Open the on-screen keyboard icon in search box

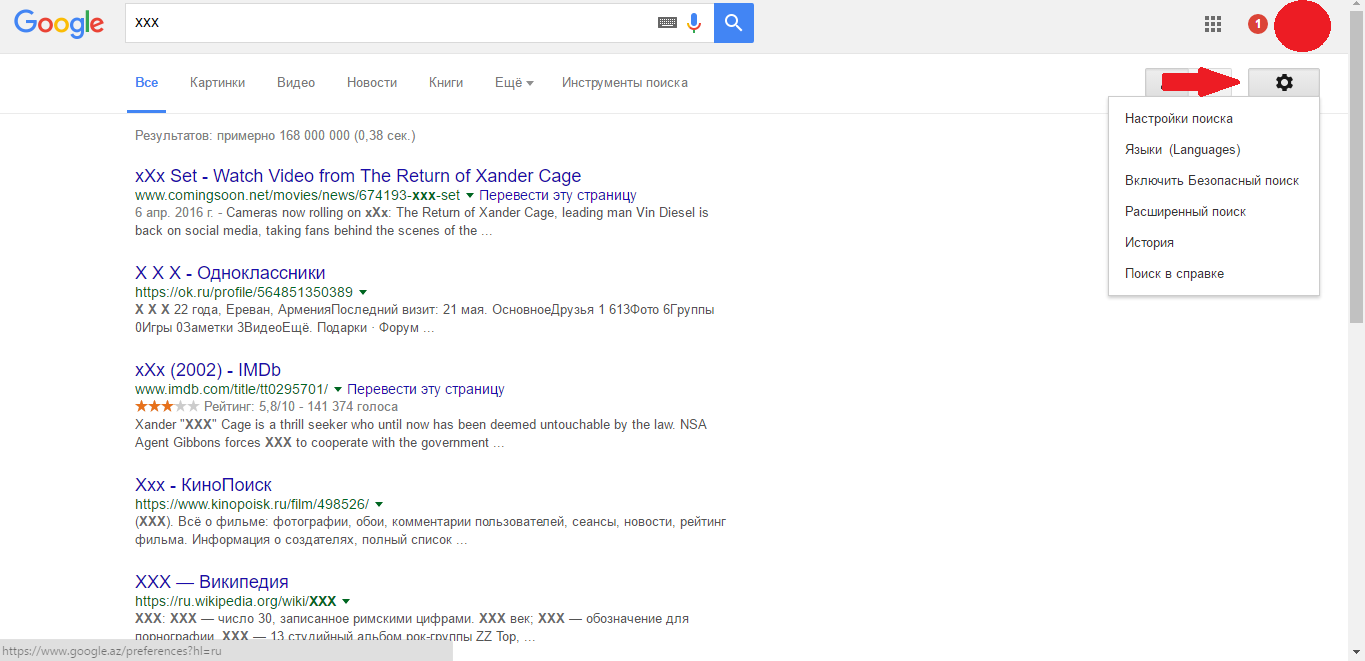click(667, 23)
